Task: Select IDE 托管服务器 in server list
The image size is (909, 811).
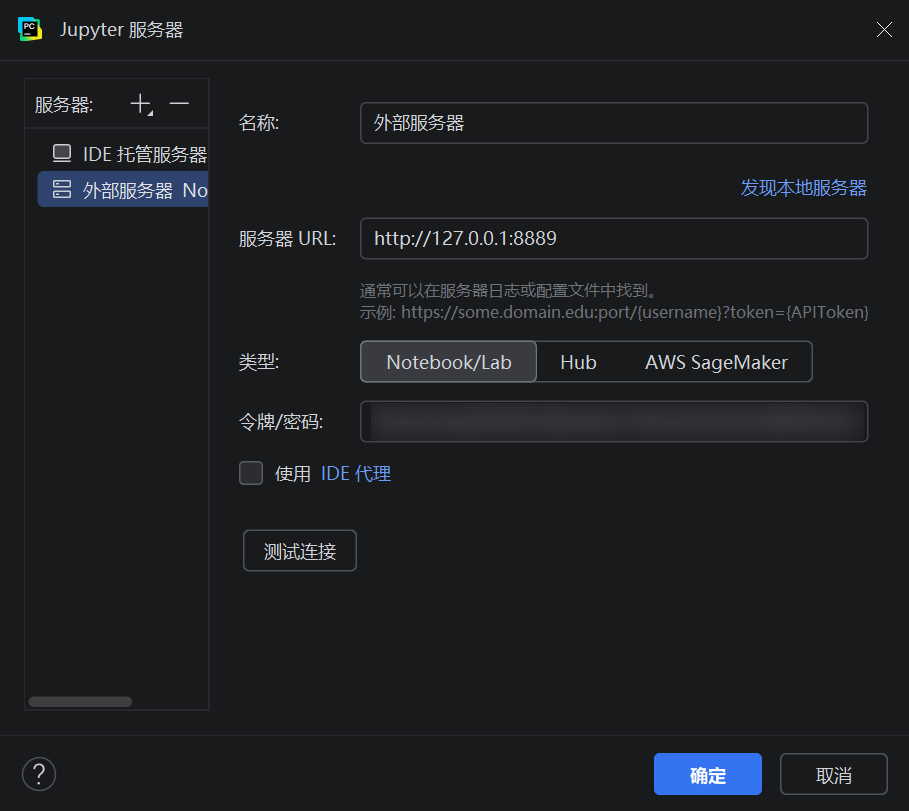Action: pyautogui.click(x=123, y=154)
